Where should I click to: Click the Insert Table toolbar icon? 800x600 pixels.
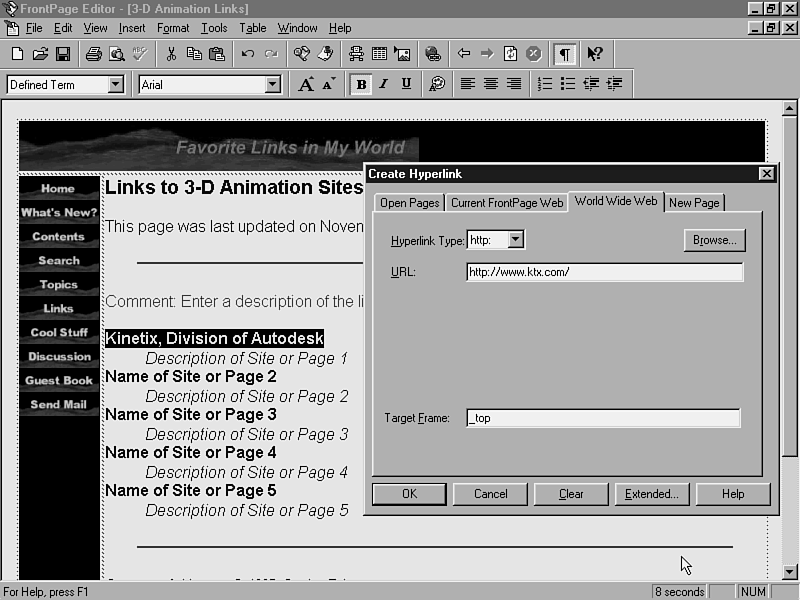point(380,54)
